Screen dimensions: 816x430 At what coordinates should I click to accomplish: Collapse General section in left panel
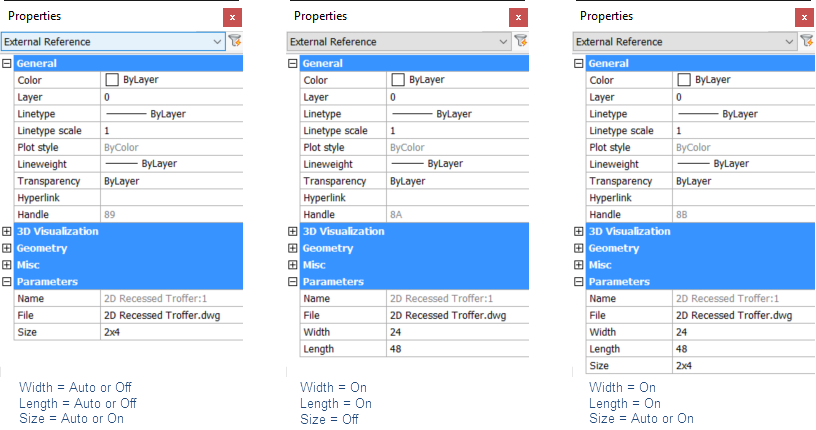click(7, 64)
